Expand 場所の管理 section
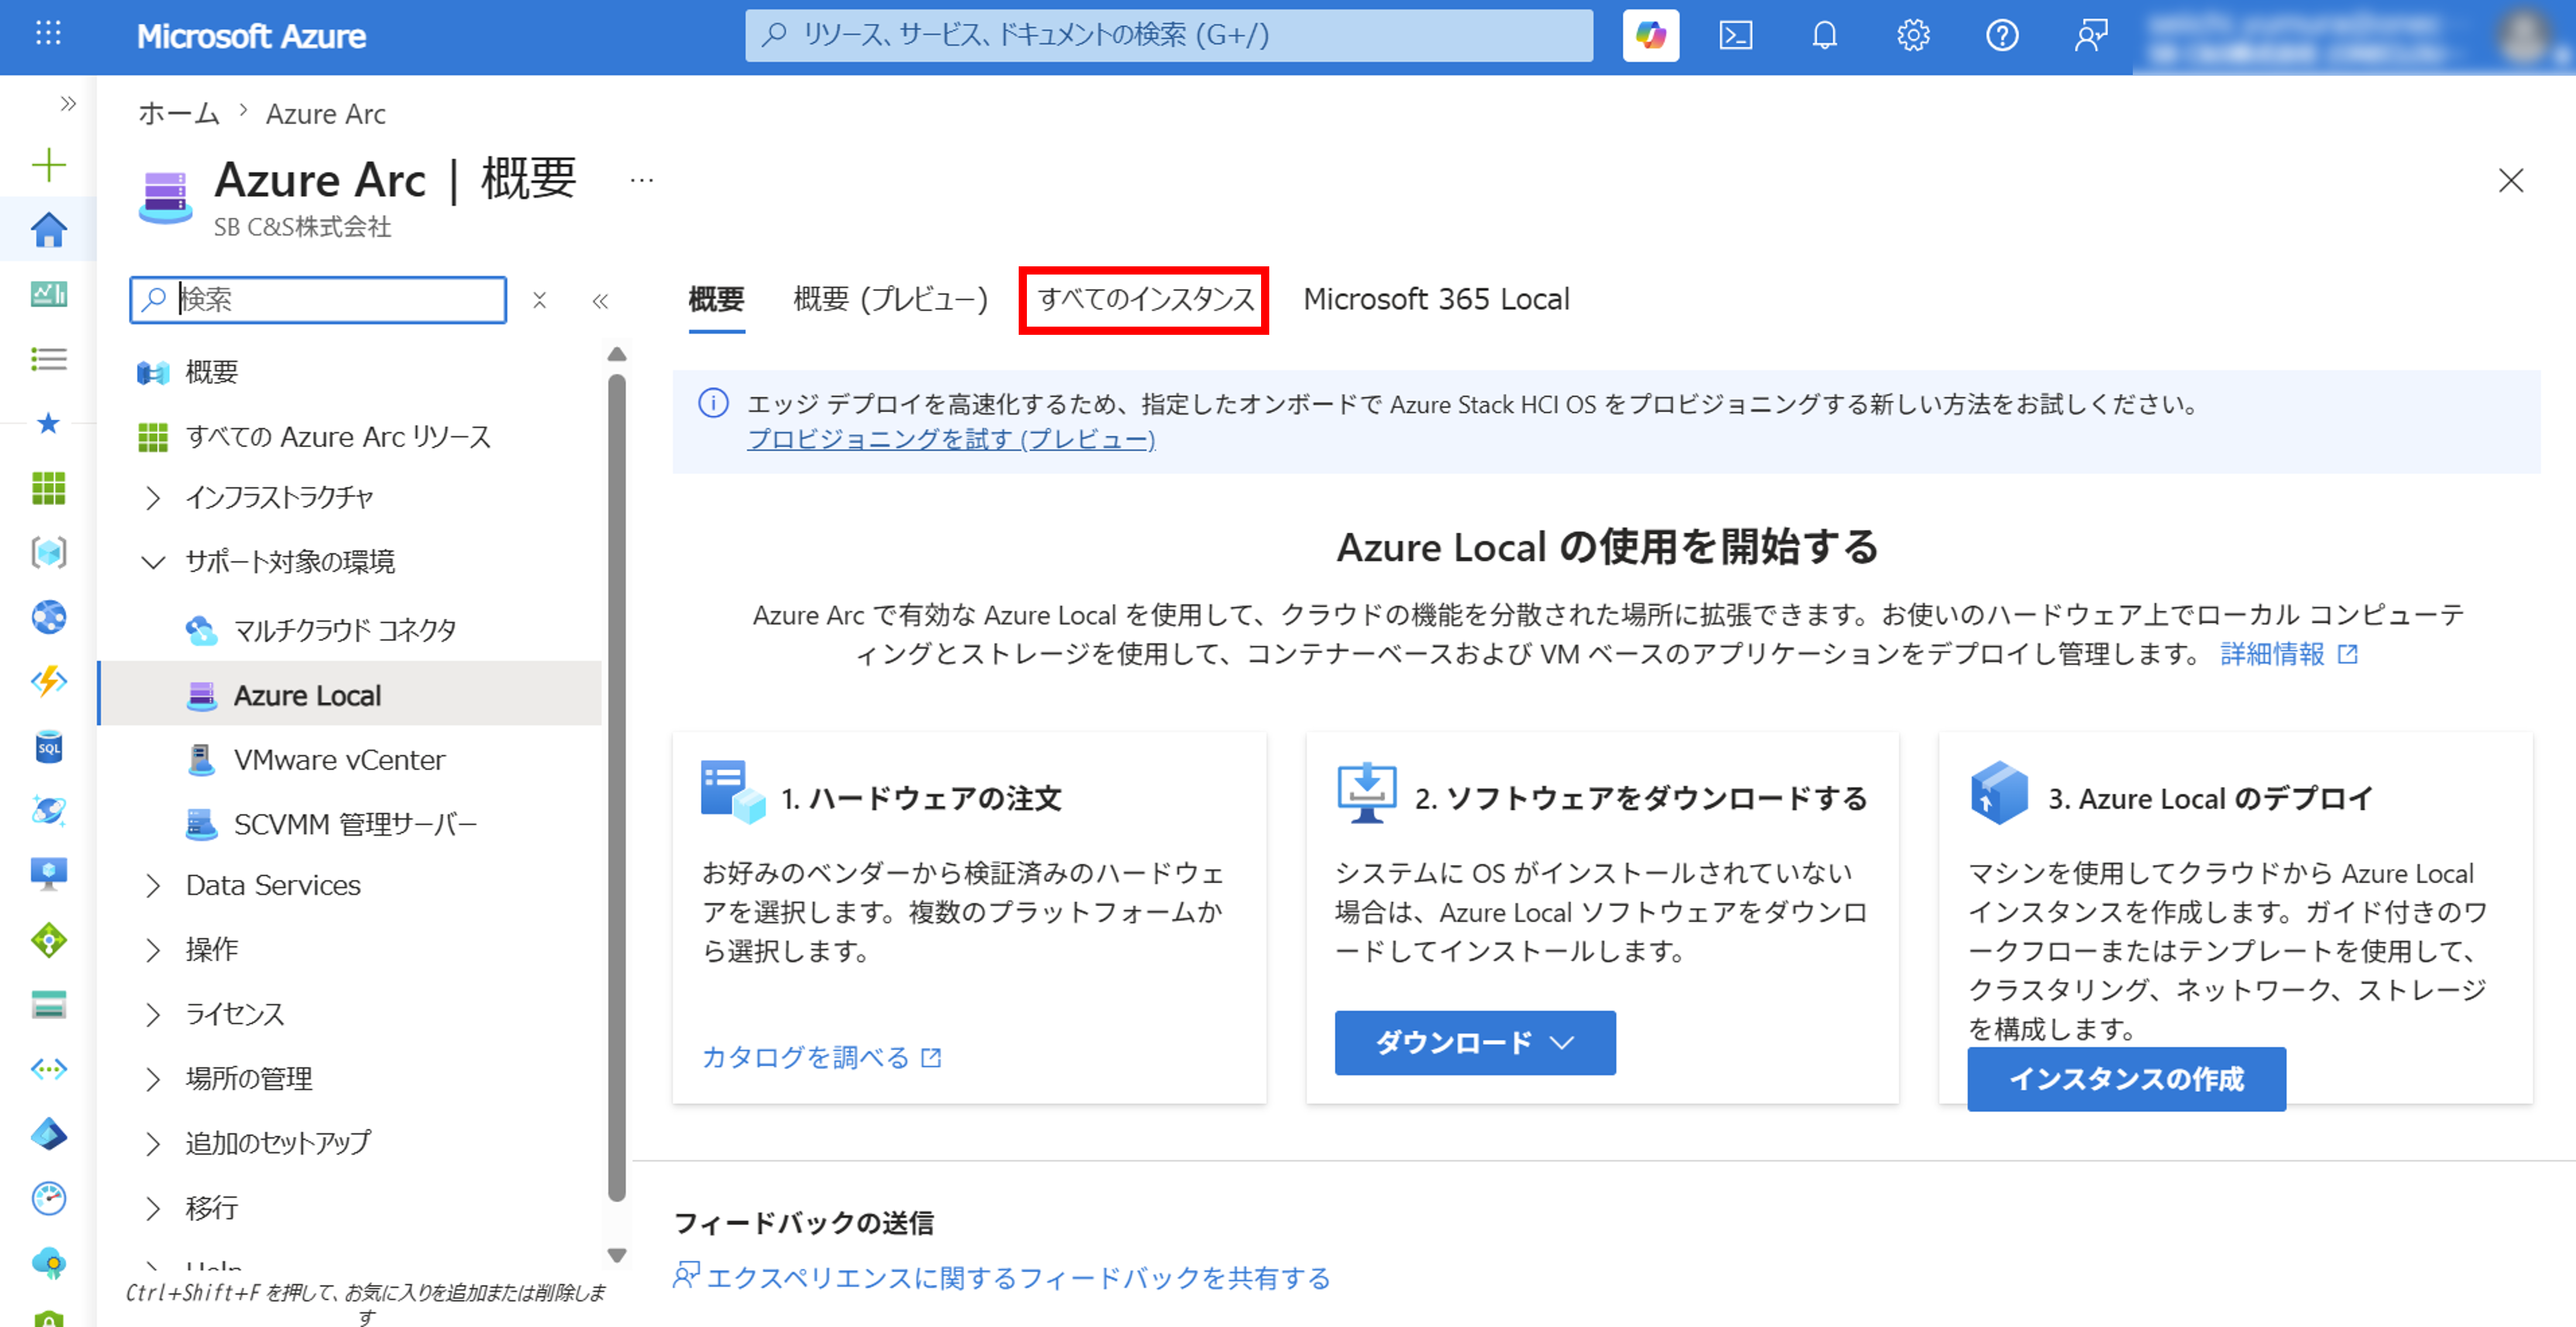 click(153, 1079)
